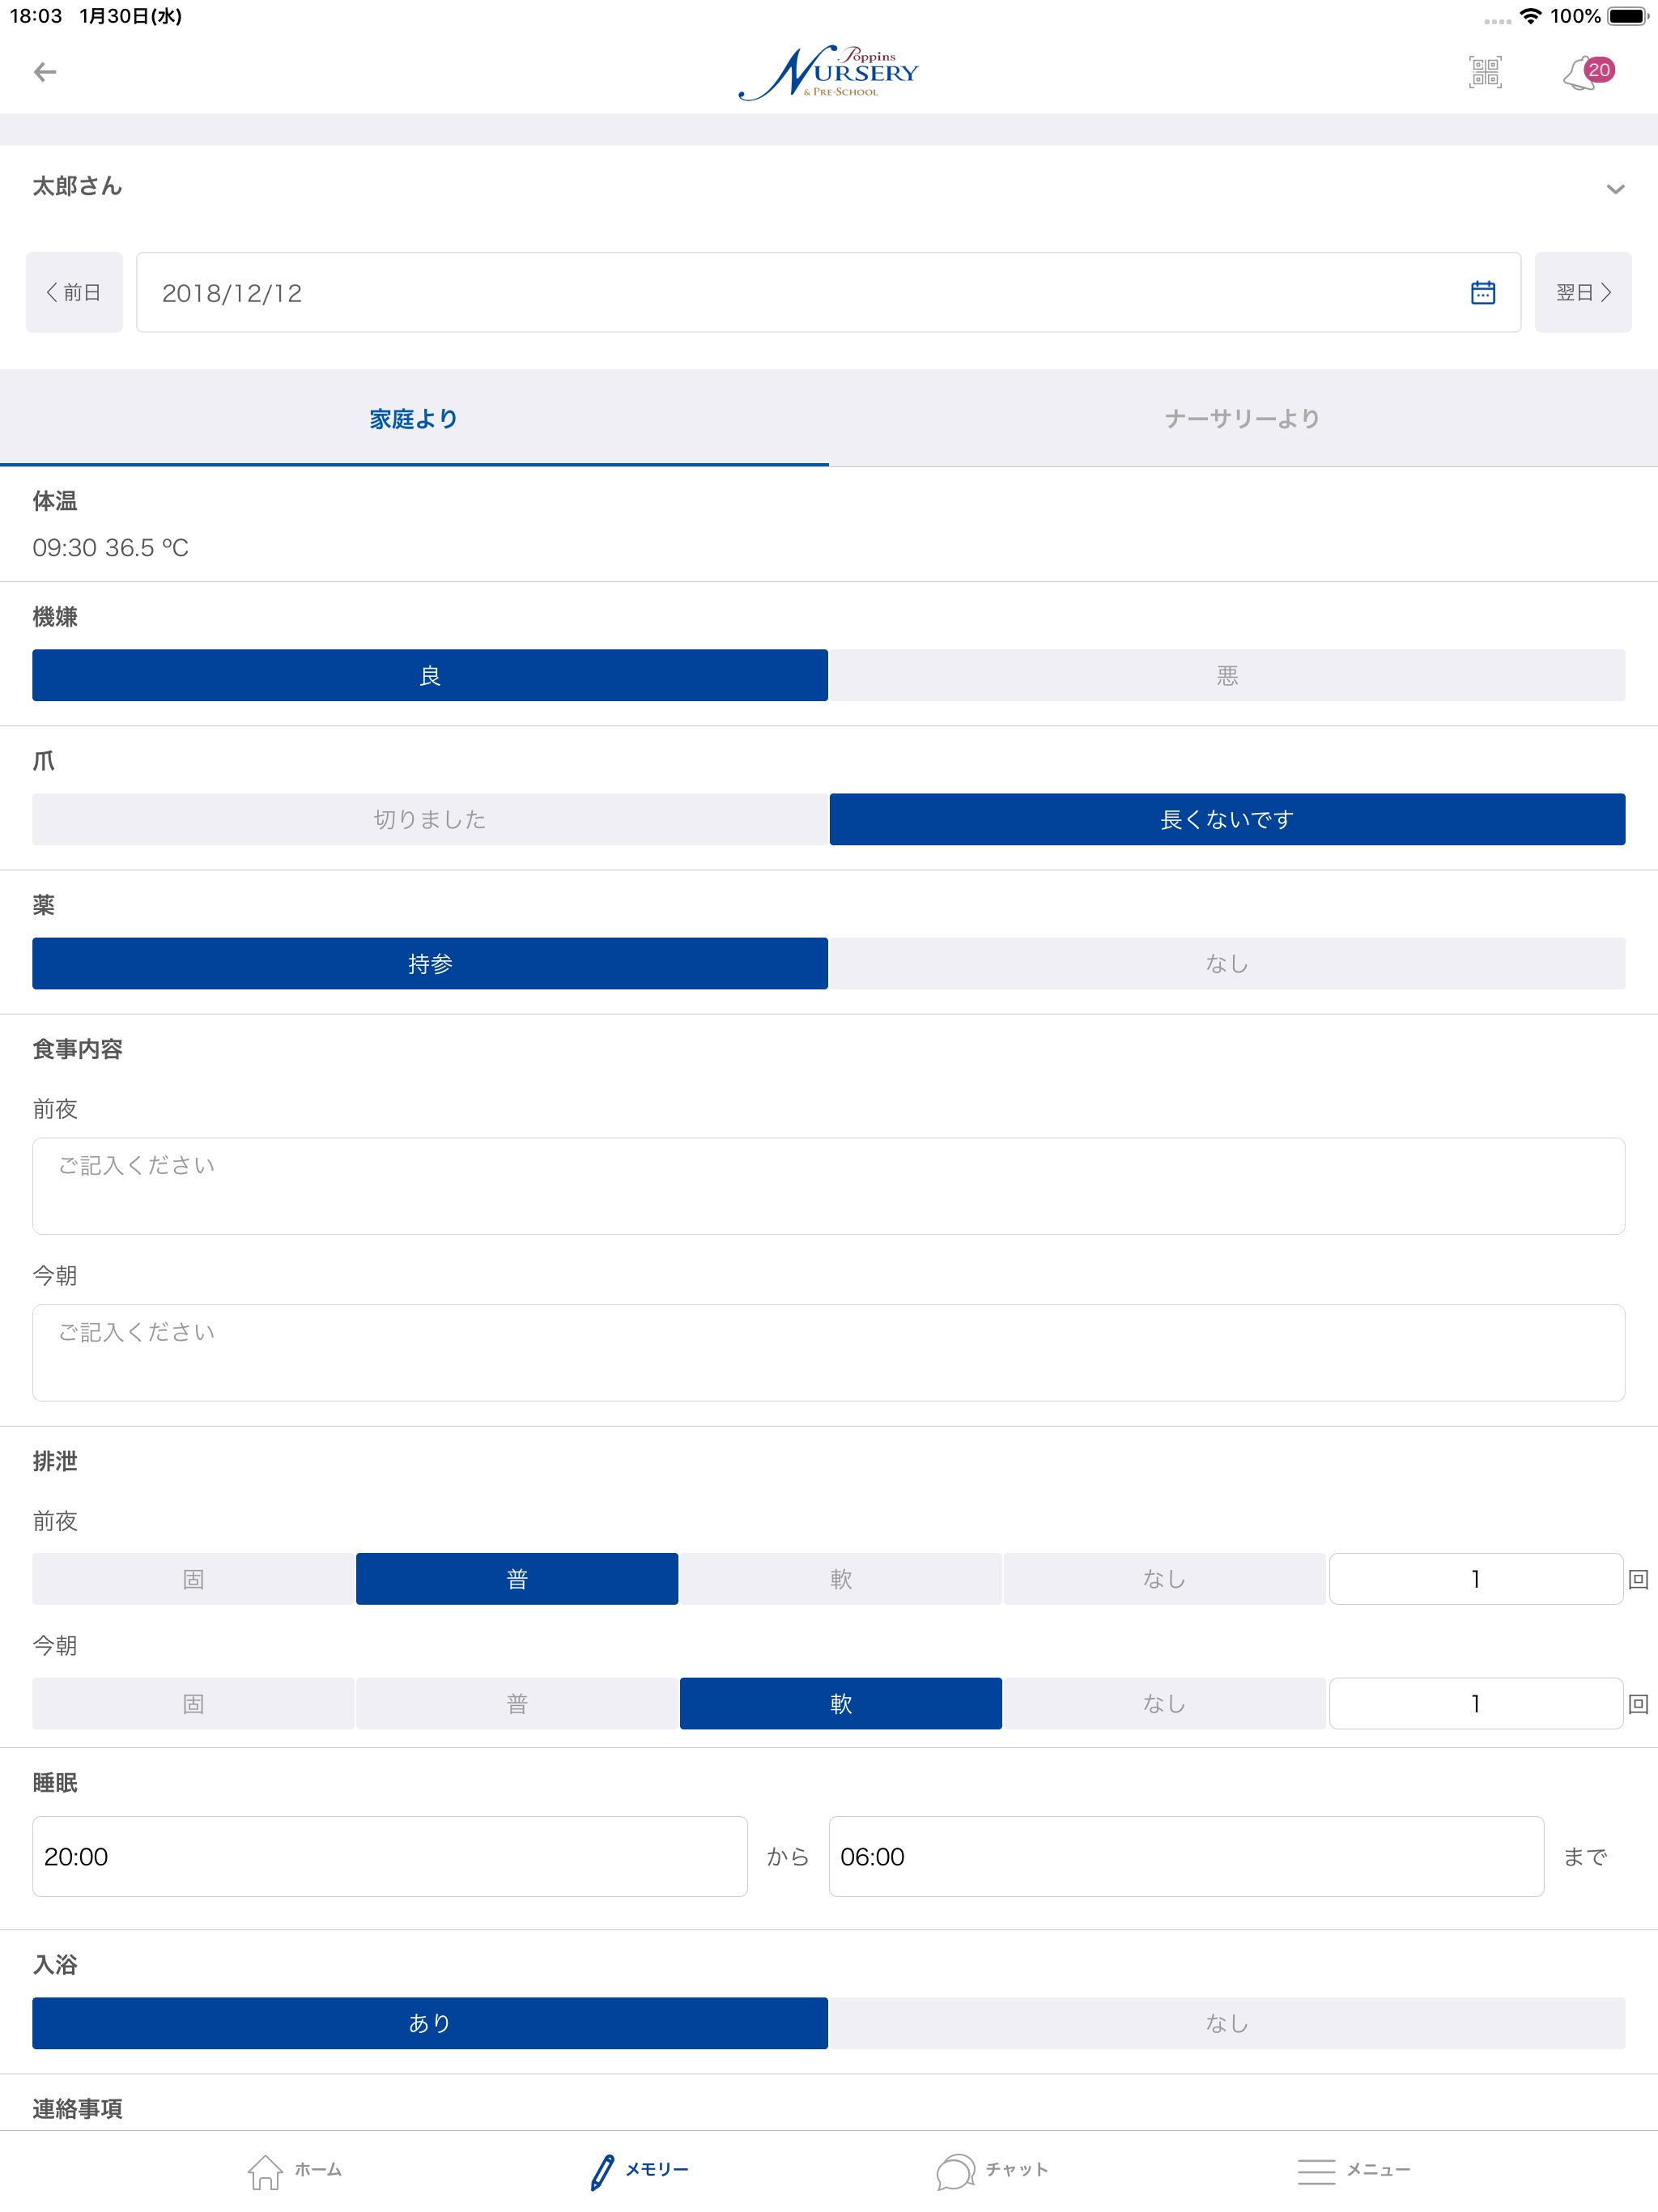Change the sleep end time 06:00
The width and height of the screenshot is (1658, 2212).
click(x=1186, y=1856)
